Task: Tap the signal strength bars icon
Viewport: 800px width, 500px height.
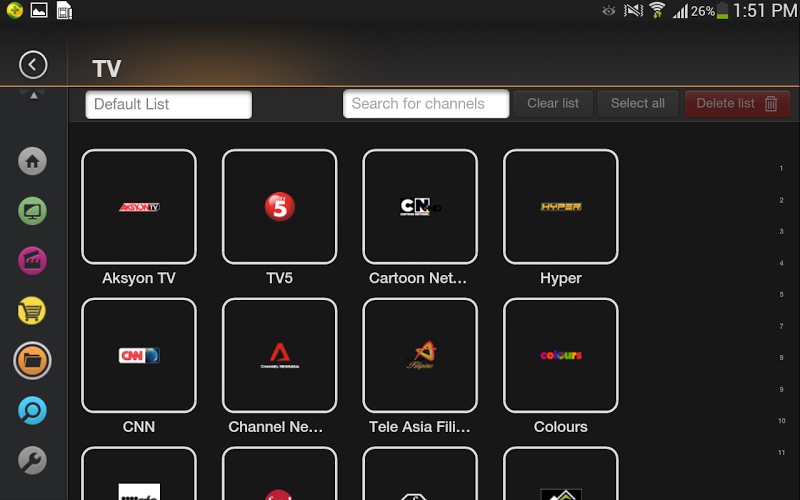Action: (x=680, y=11)
